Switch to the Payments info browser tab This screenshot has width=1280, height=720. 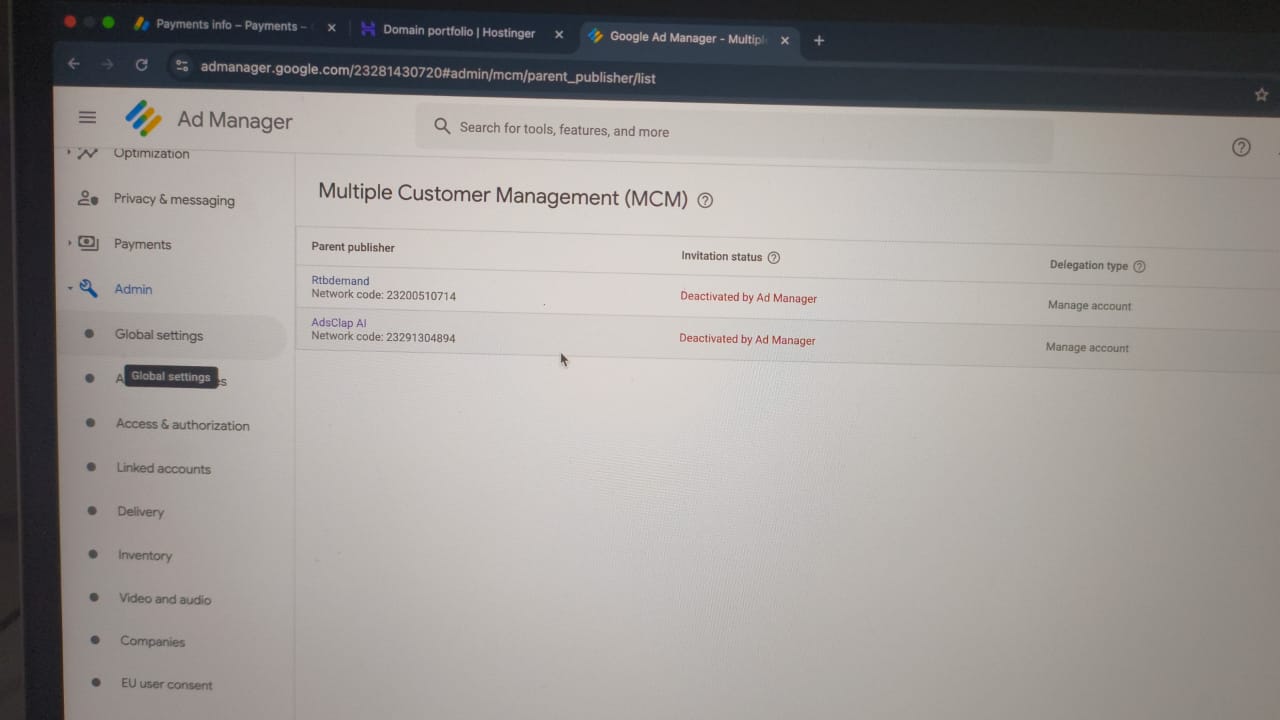pos(230,25)
